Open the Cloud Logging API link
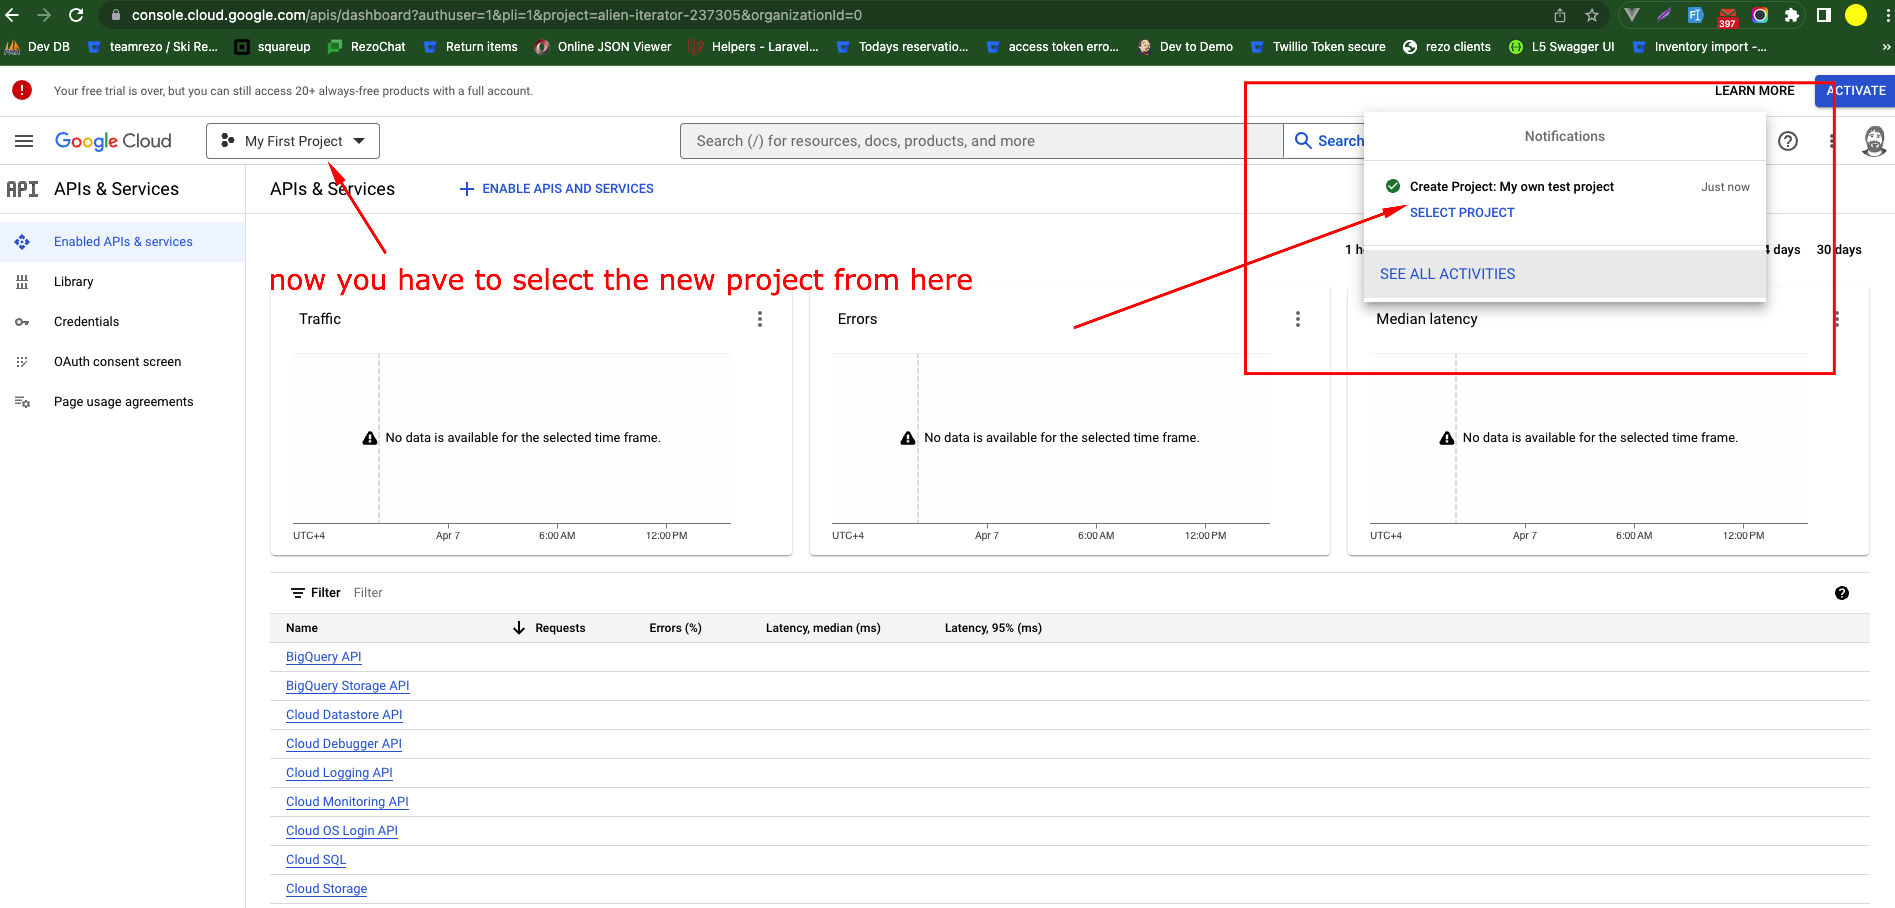Image resolution: width=1895 pixels, height=908 pixels. pos(339,773)
